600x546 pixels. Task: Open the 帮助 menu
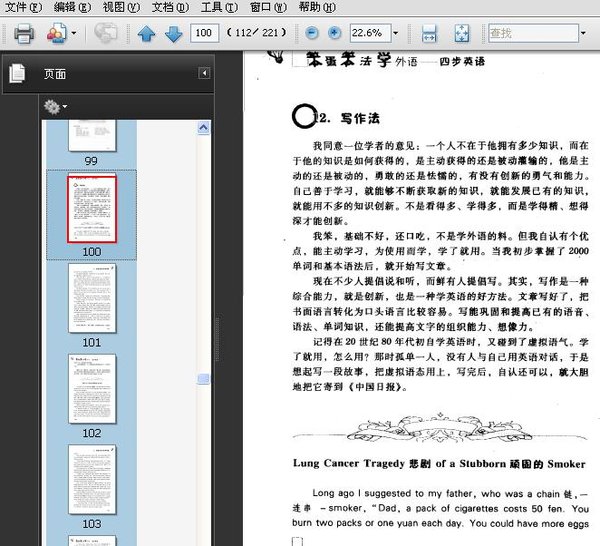pyautogui.click(x=317, y=7)
